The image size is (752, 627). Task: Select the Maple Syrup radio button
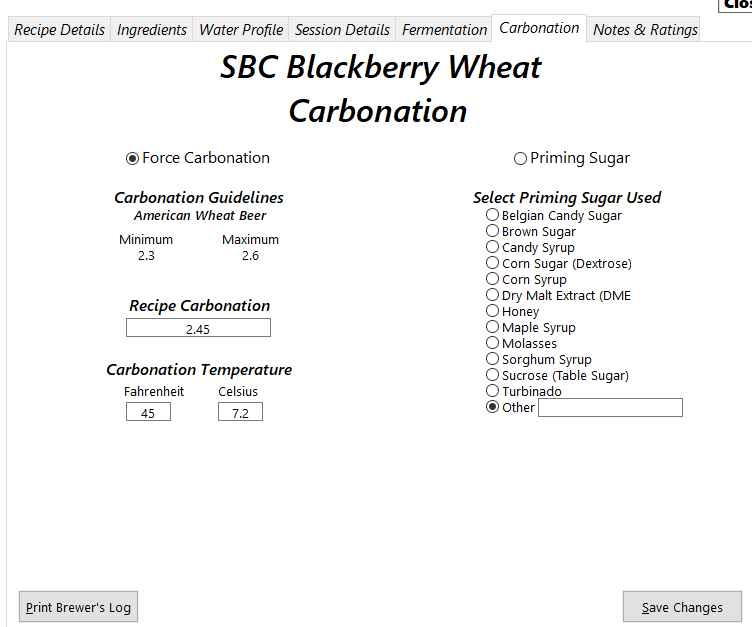[492, 327]
